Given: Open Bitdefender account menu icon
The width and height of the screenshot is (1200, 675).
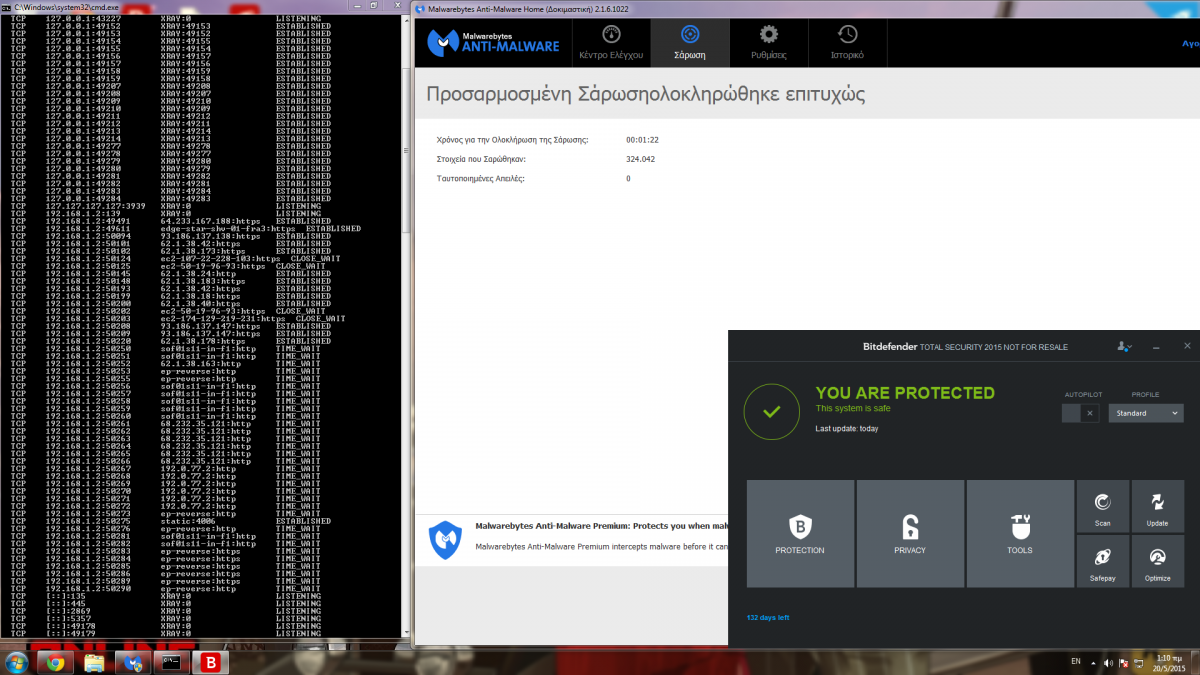Looking at the screenshot, I should coord(1125,346).
